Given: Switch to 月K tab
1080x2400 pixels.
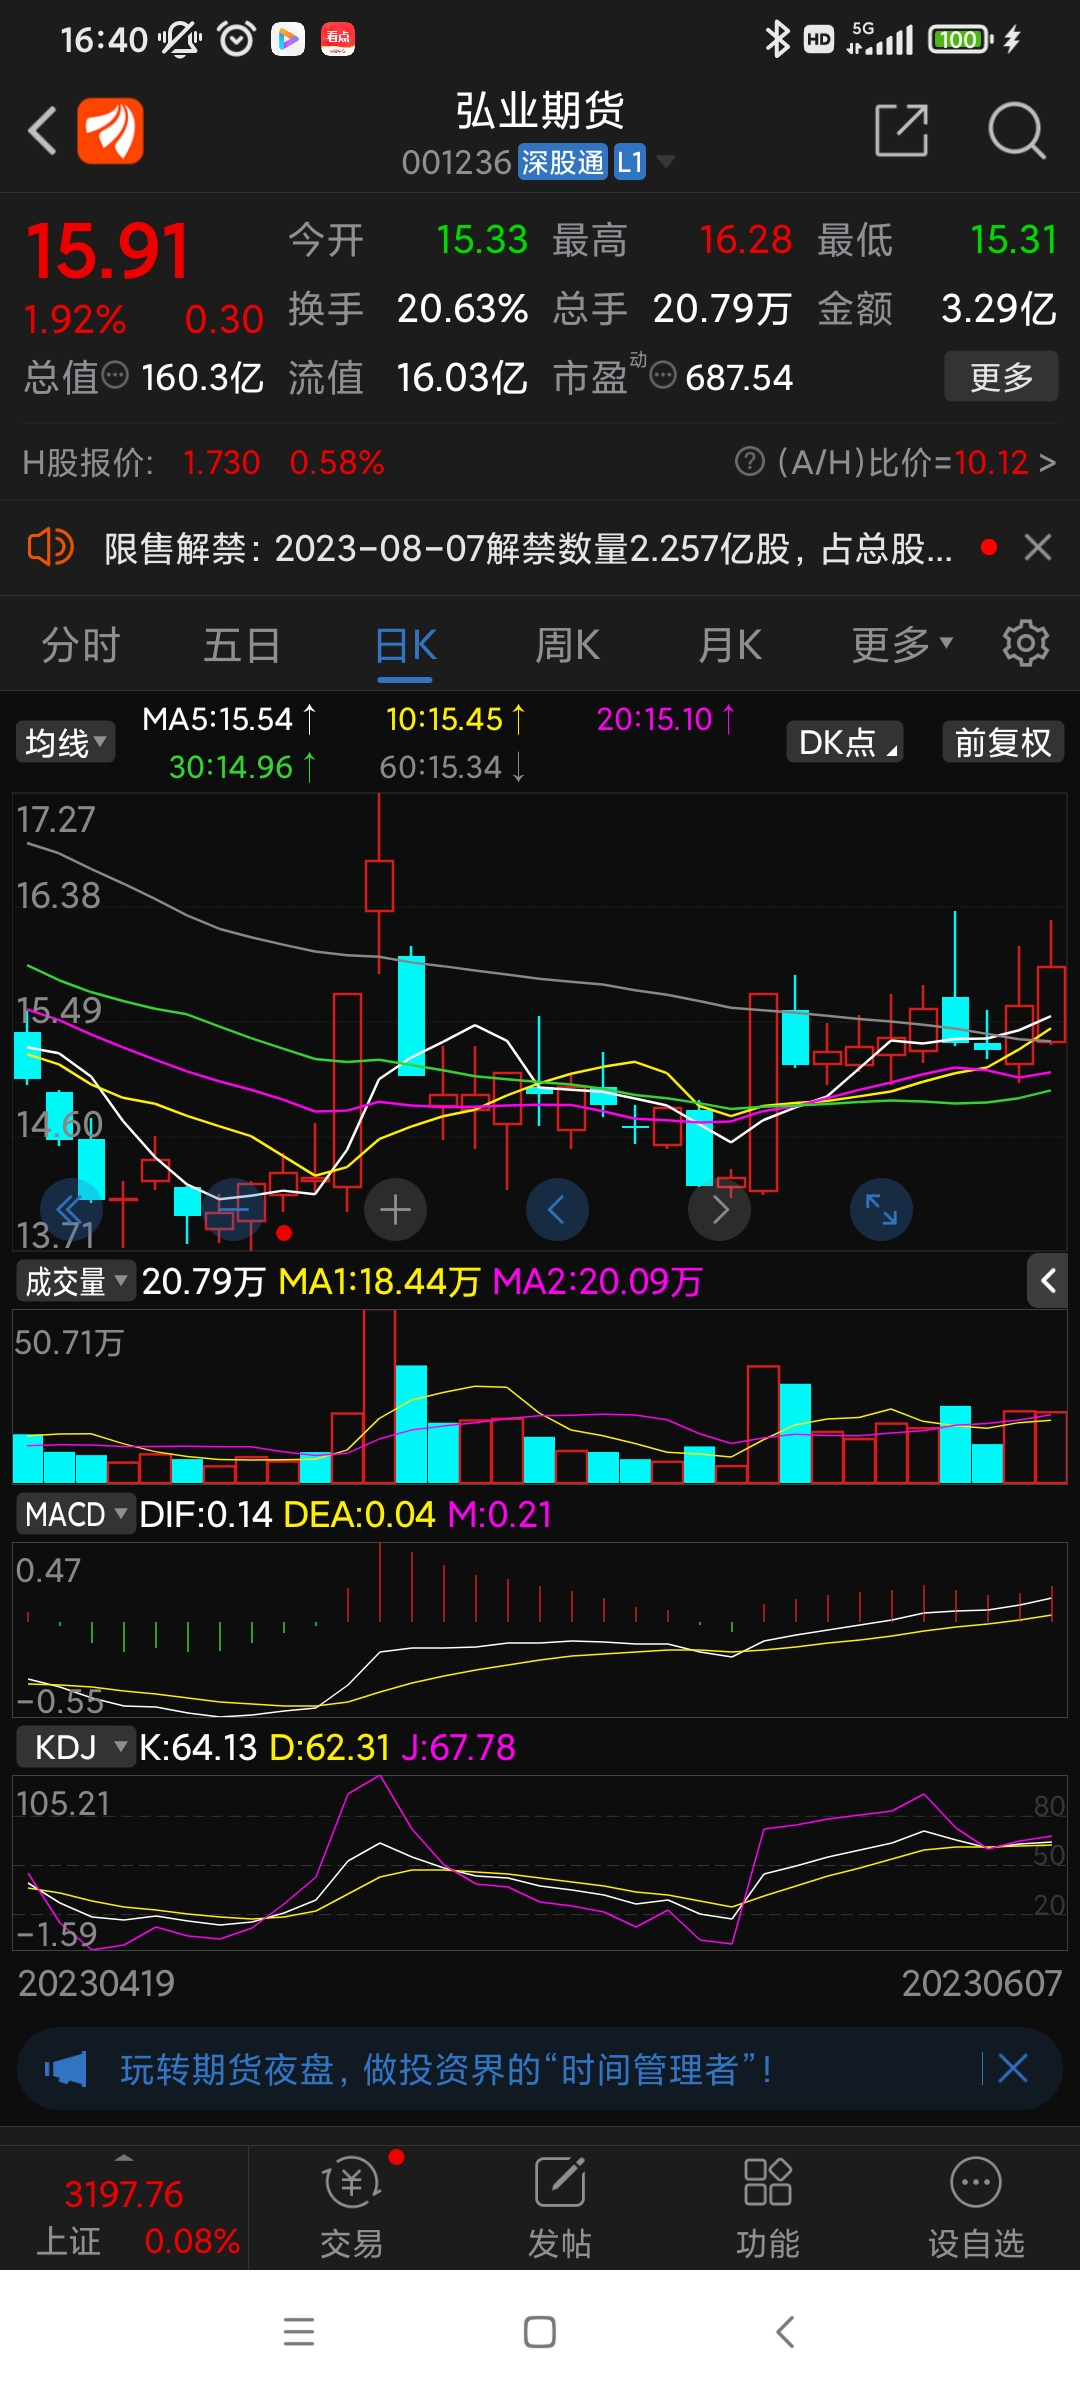Looking at the screenshot, I should tap(730, 645).
